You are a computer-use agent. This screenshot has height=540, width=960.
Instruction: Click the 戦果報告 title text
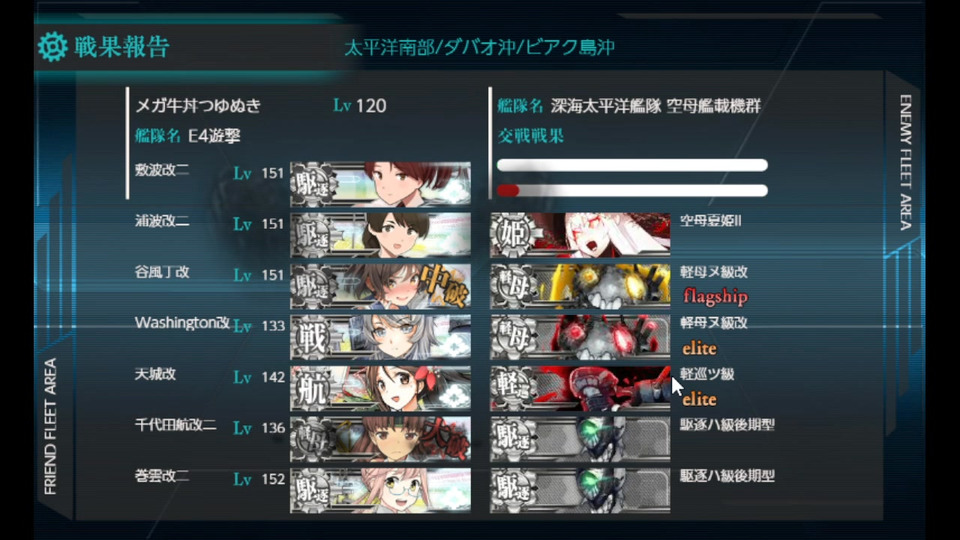121,47
